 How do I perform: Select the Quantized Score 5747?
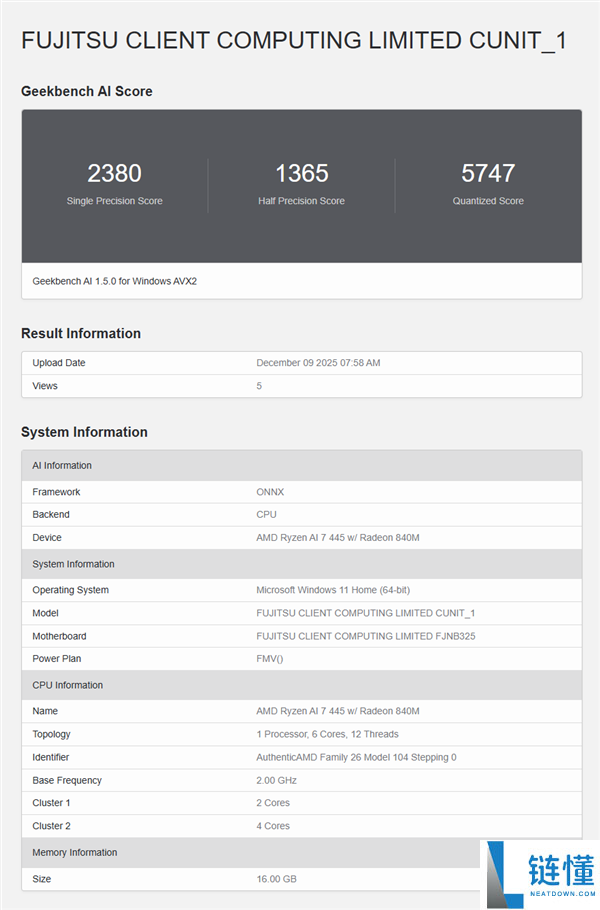pyautogui.click(x=488, y=173)
